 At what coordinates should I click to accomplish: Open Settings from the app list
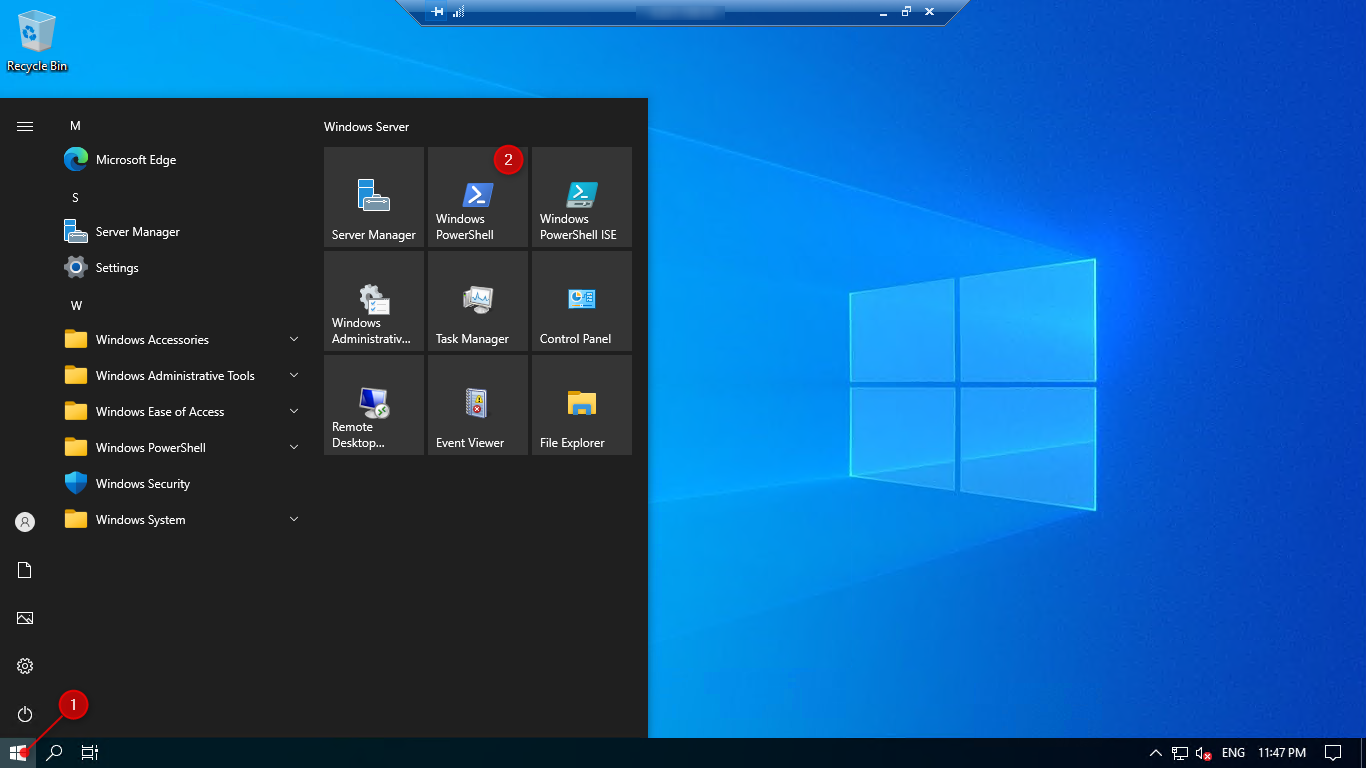tap(116, 268)
